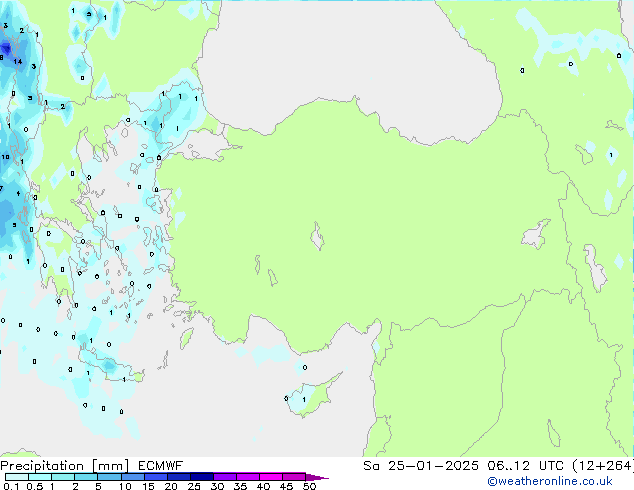
Task: Click the legend label "20"
Action: [x=171, y=486]
